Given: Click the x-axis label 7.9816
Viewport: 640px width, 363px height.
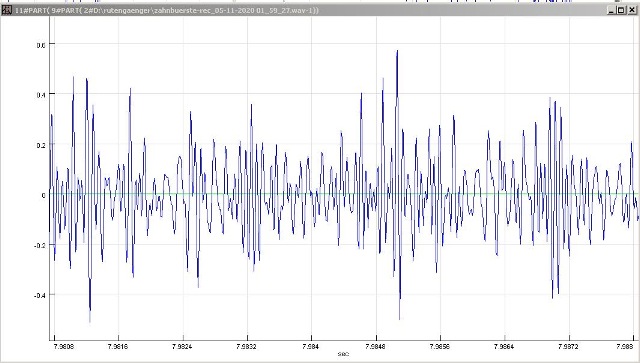Looking at the screenshot, I should coord(118,347).
